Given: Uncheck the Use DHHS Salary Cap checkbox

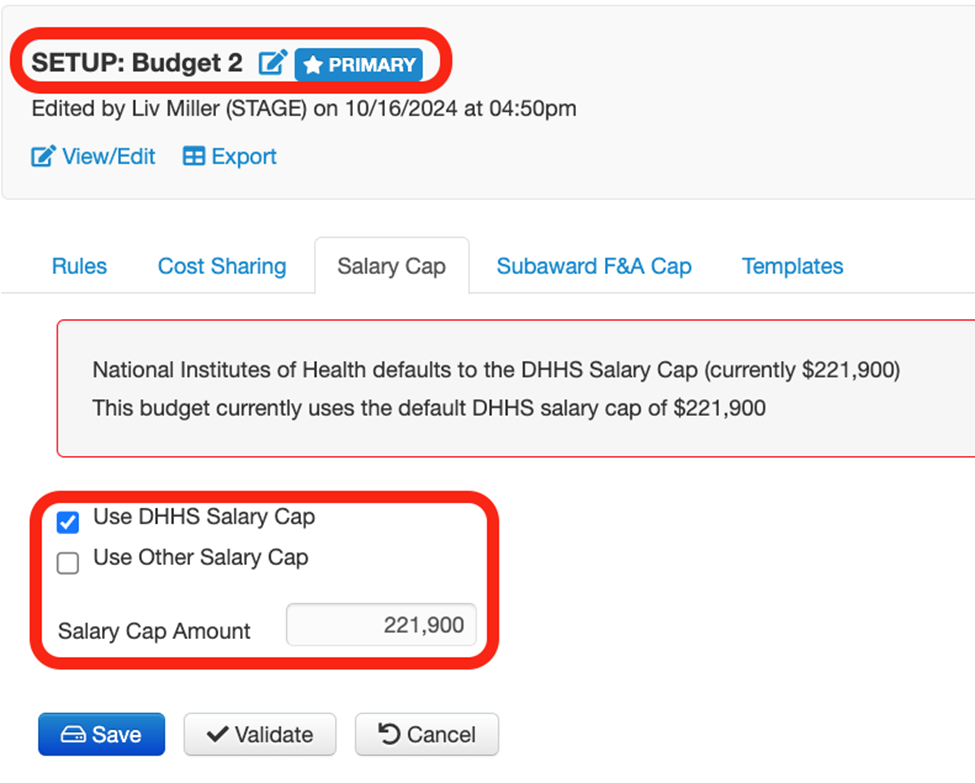Looking at the screenshot, I should (68, 522).
